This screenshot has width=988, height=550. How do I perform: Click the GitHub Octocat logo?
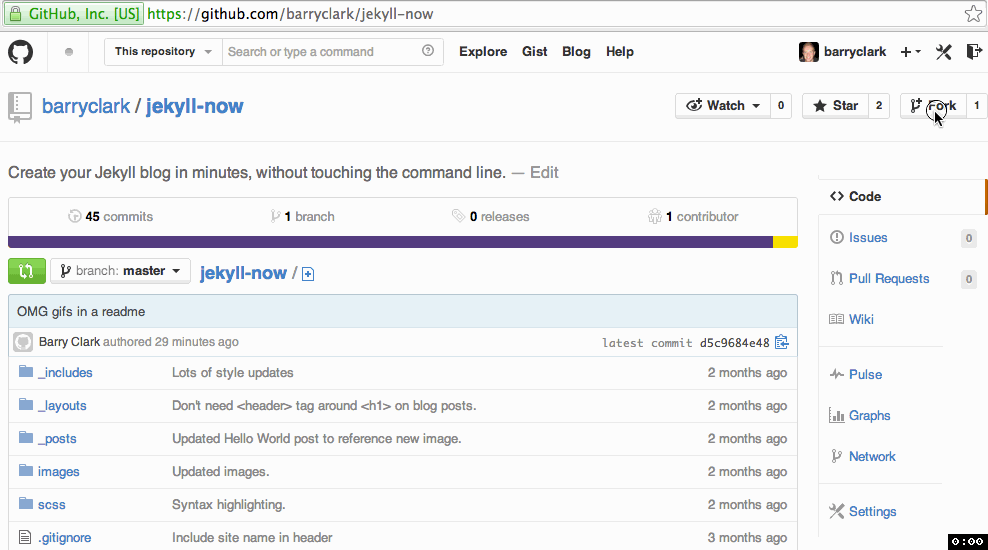coord(20,52)
